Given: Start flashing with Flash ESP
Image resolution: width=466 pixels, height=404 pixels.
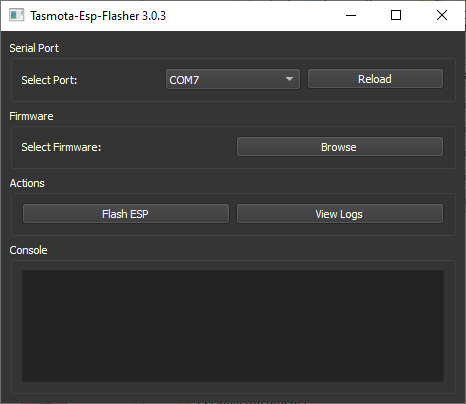Looking at the screenshot, I should click(x=126, y=214).
